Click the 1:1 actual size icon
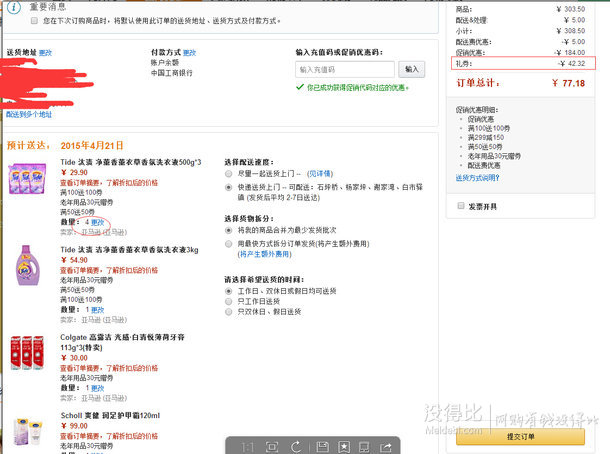This screenshot has width=610, height=454. pyautogui.click(x=248, y=445)
